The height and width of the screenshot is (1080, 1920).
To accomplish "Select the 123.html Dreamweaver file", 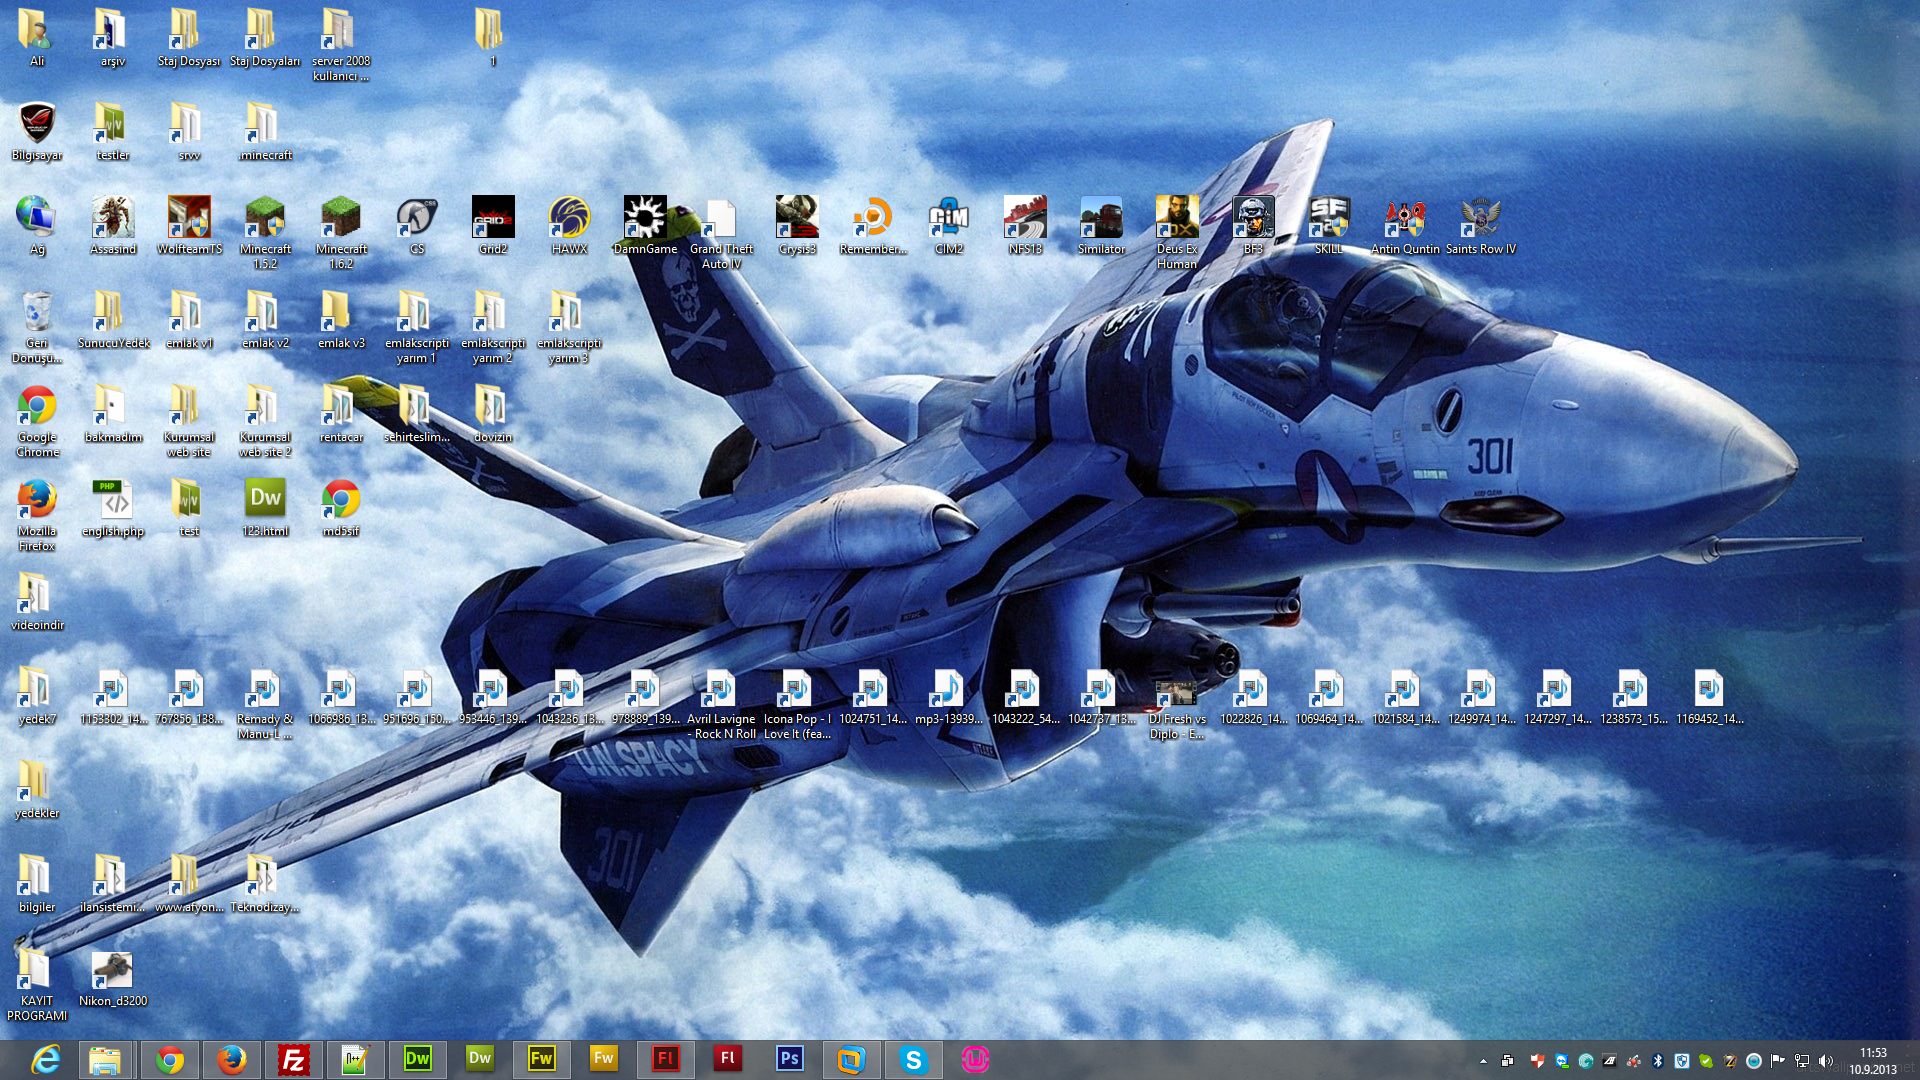I will (265, 508).
